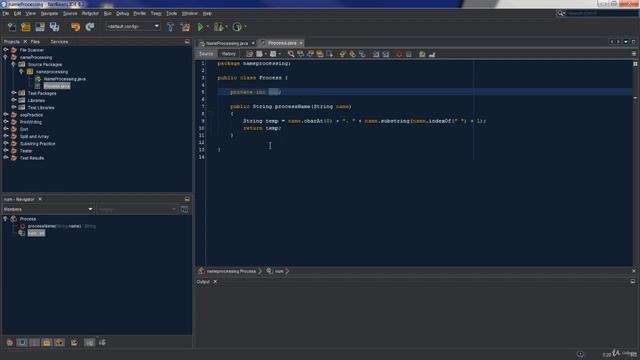Switch to NameProcessing.java editor tab
The width and height of the screenshot is (640, 360).
pyautogui.click(x=227, y=43)
